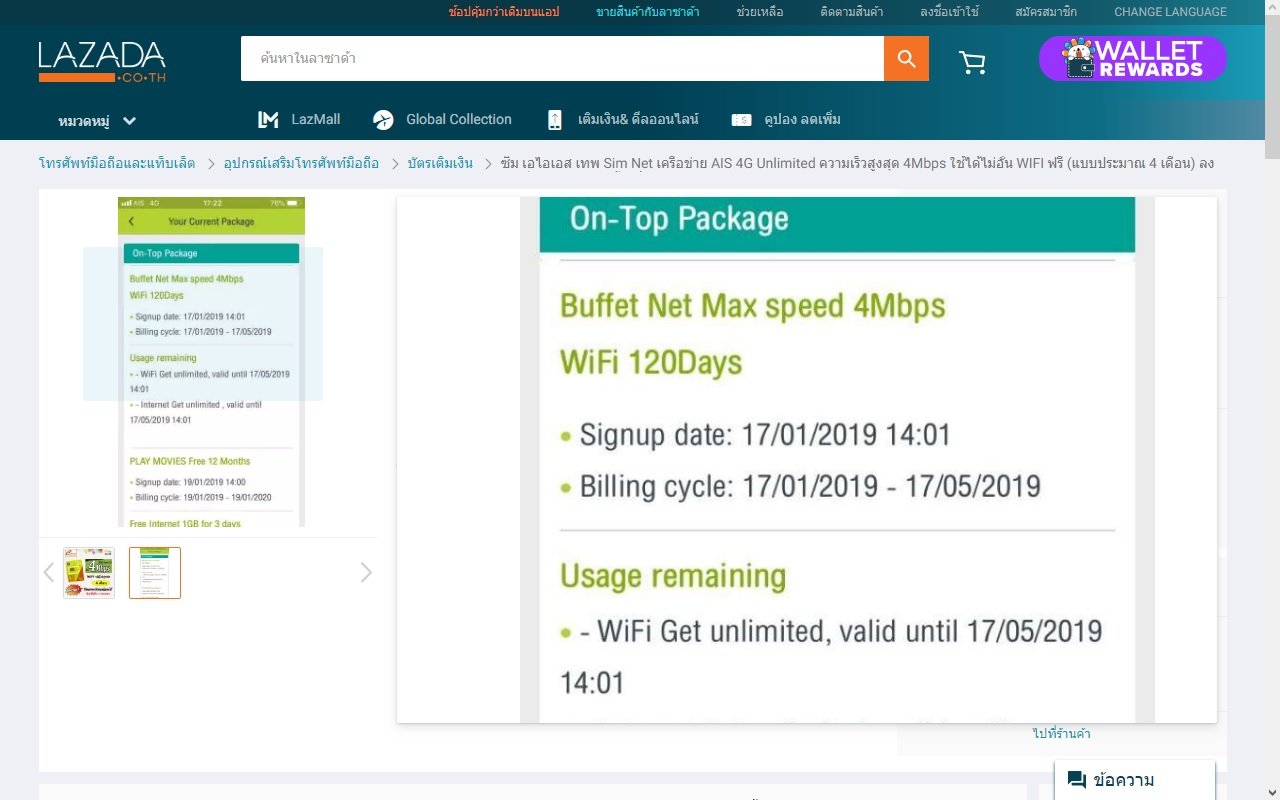Click the coupon ticket icon
This screenshot has width=1280, height=800.
coord(741,120)
